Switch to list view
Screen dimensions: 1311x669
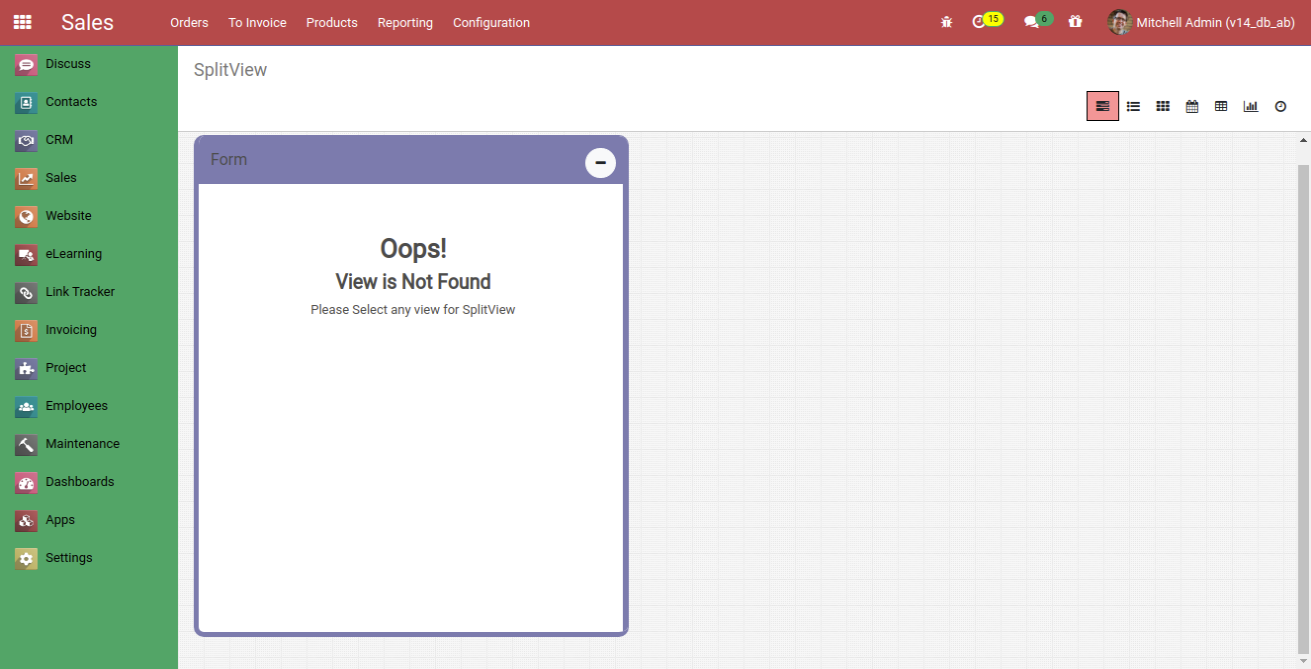click(1133, 106)
